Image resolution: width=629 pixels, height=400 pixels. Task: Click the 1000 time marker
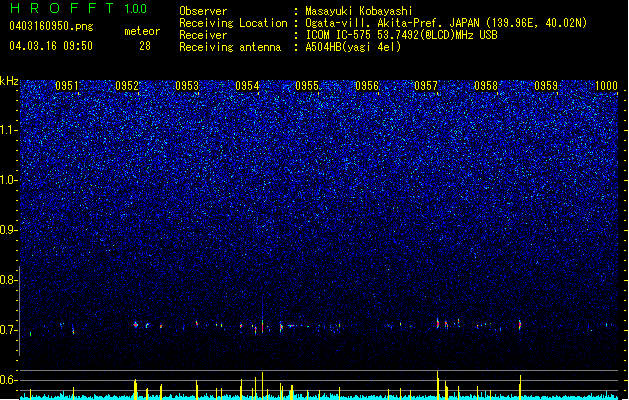click(x=606, y=86)
